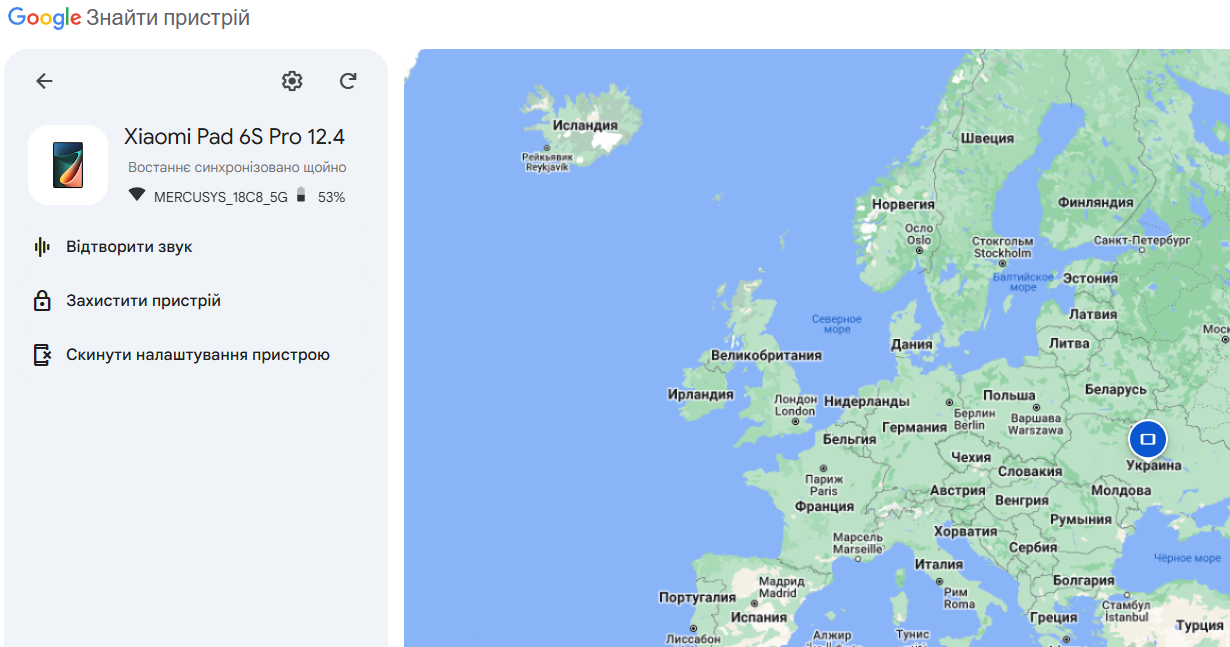Click the back arrow icon
The height and width of the screenshot is (647, 1230).
click(44, 82)
